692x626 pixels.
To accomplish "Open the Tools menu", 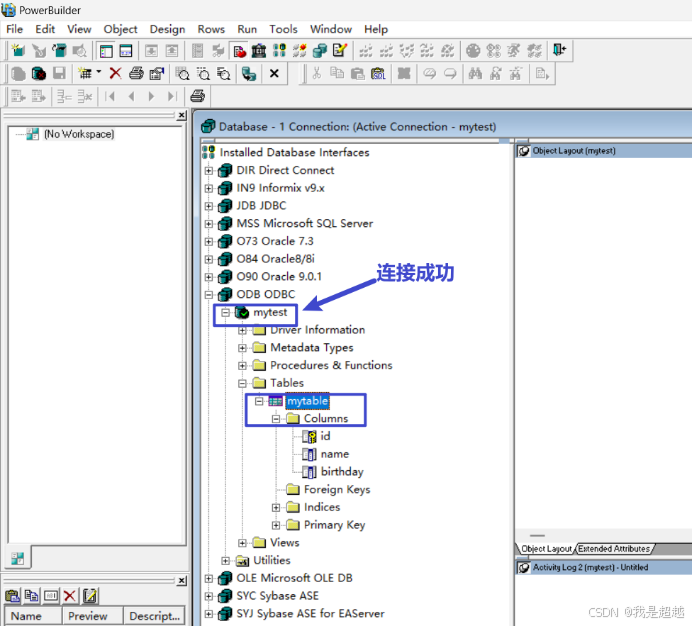I will (283, 29).
